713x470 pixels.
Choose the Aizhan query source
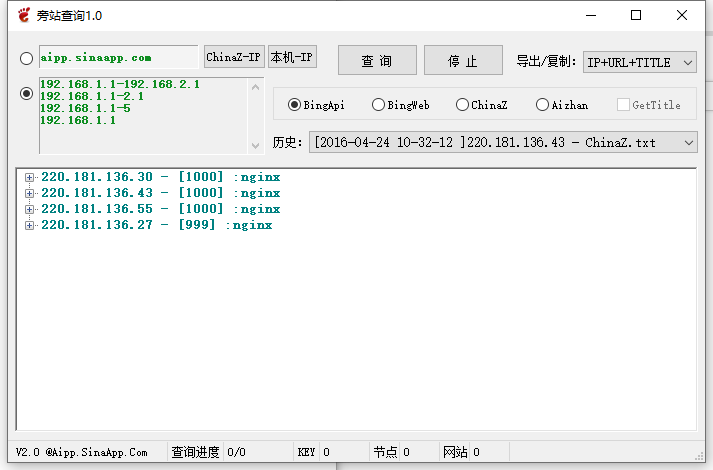[x=542, y=105]
